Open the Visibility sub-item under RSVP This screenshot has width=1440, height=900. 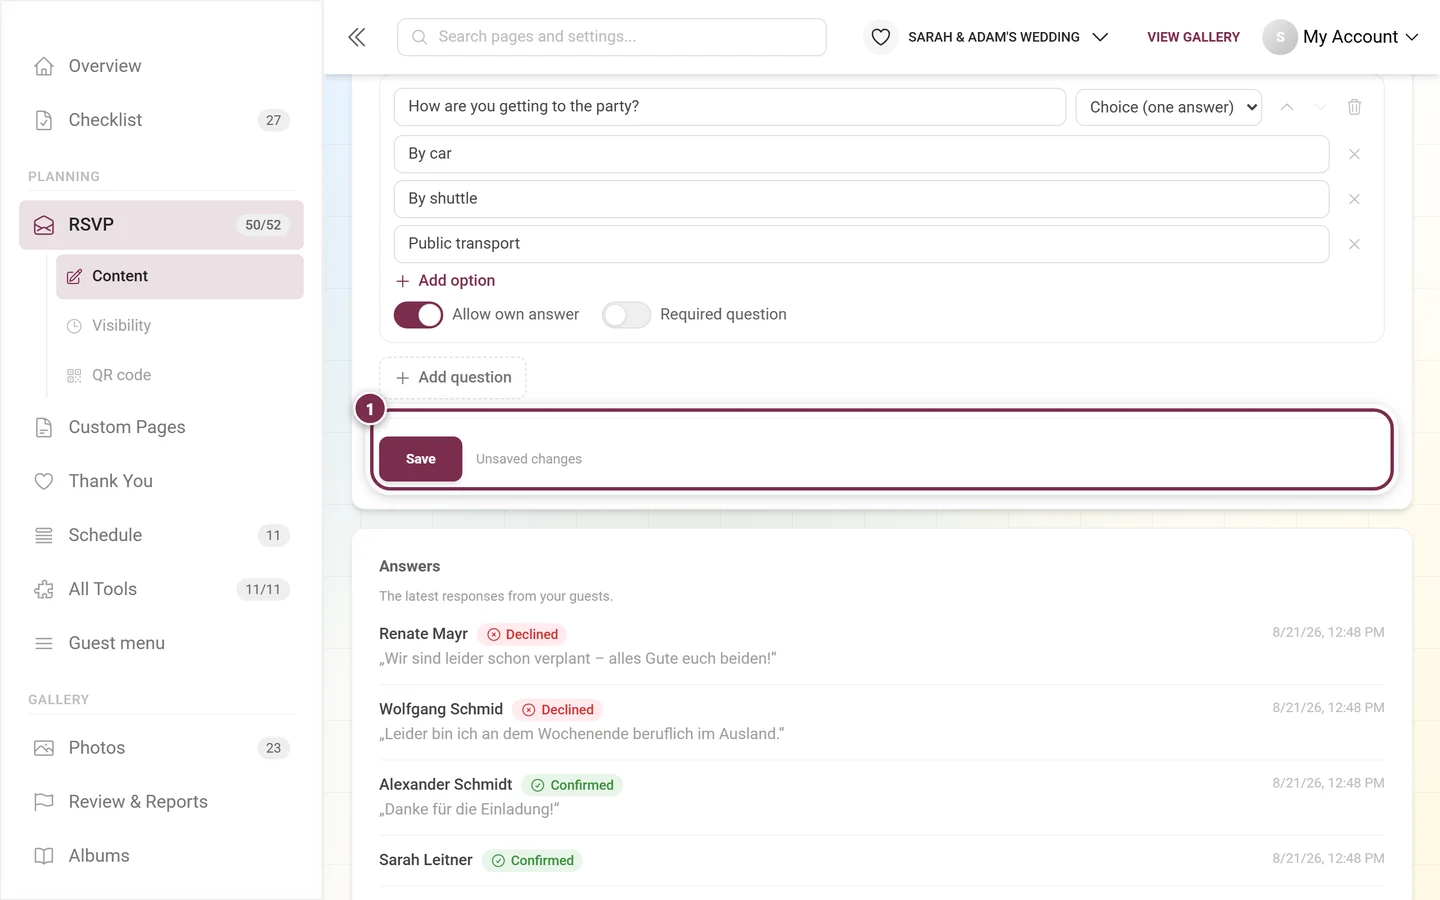[x=180, y=326]
